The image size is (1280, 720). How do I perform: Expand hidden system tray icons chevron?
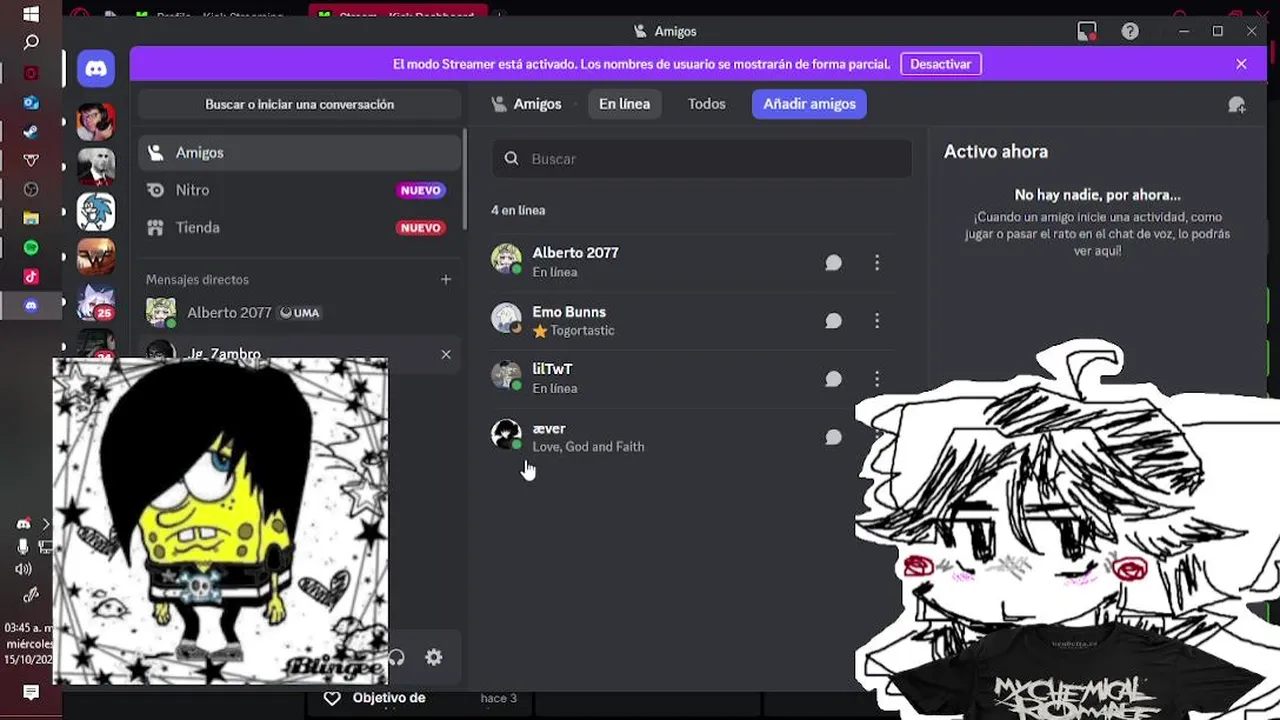pyautogui.click(x=45, y=523)
